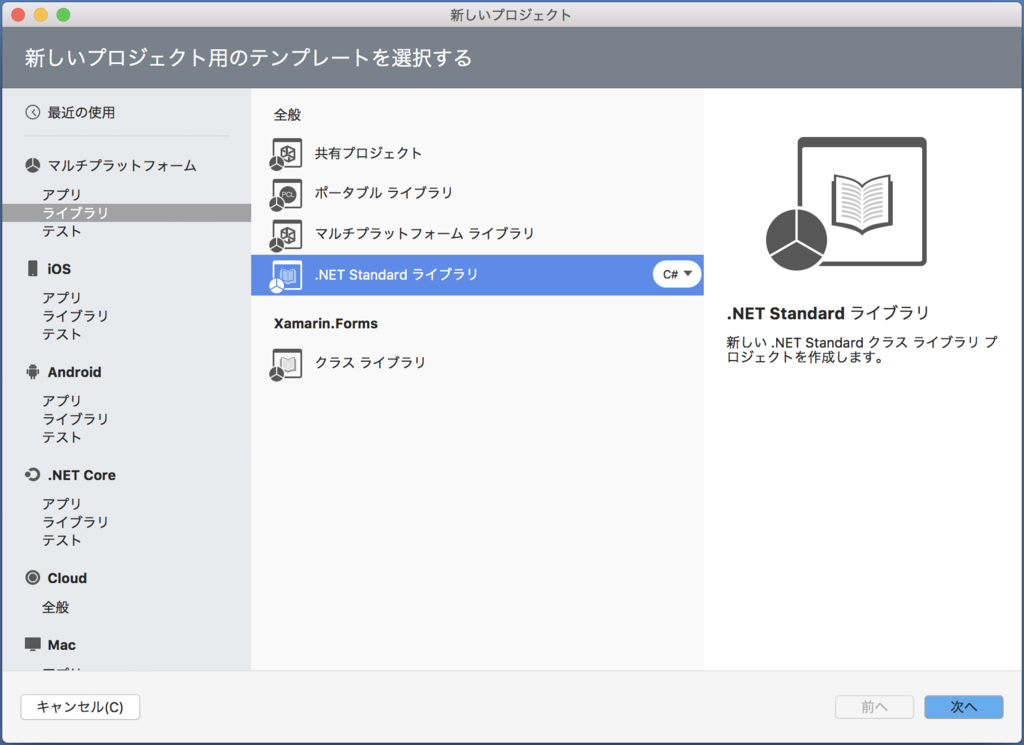The height and width of the screenshot is (745, 1024).
Task: Click the キャンセル(C) button
Action: pos(80,707)
